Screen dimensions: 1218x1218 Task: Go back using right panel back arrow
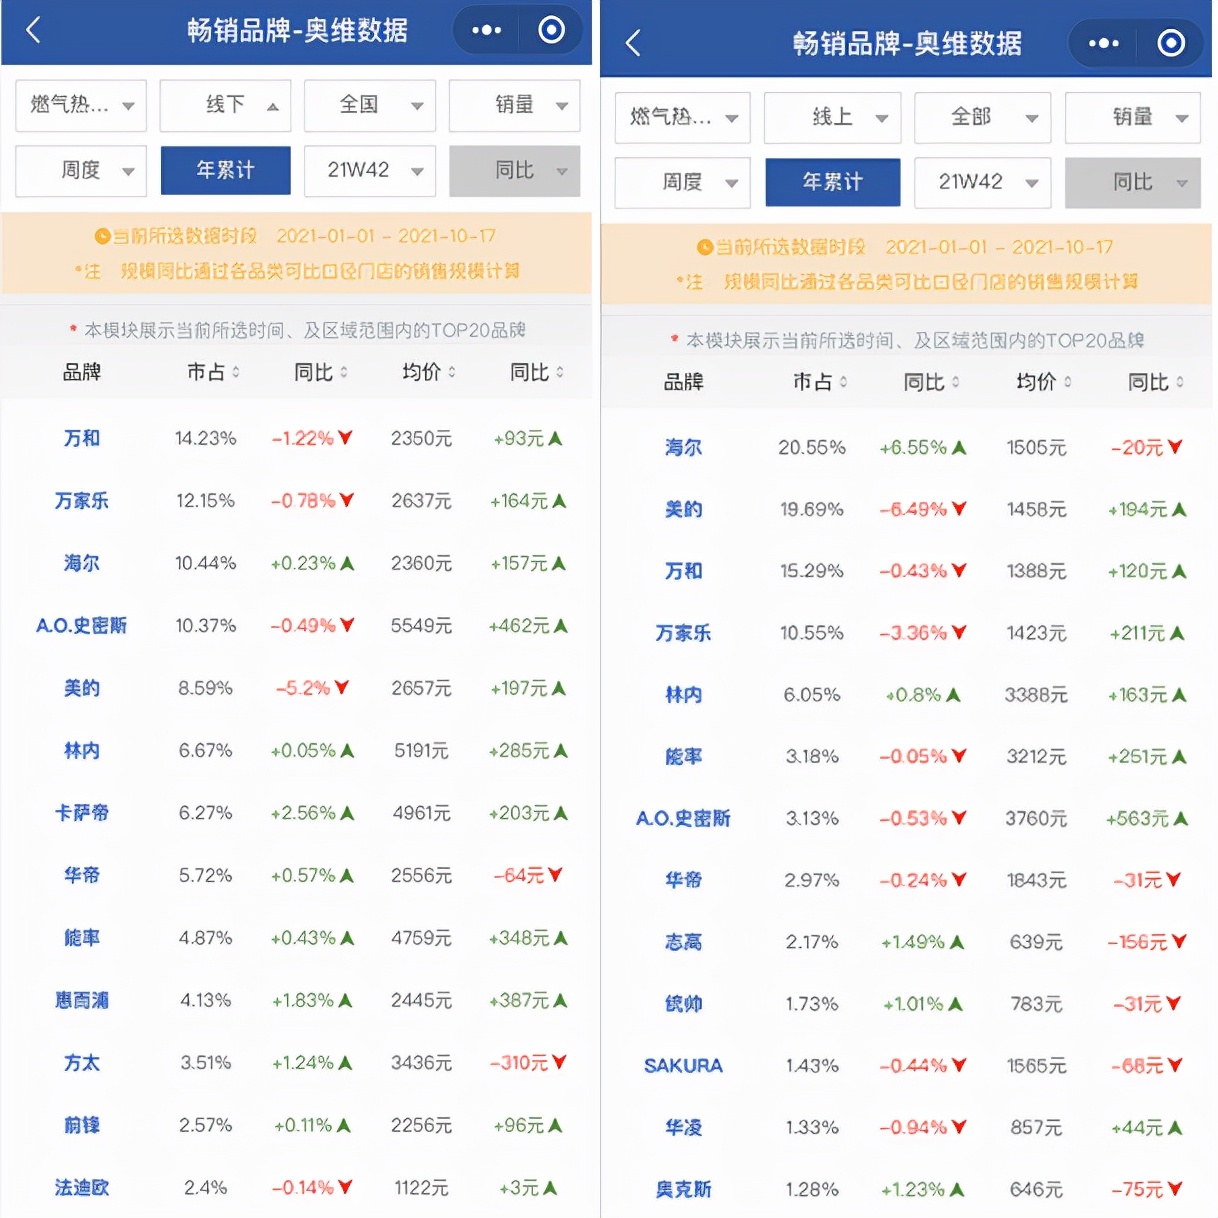(632, 43)
